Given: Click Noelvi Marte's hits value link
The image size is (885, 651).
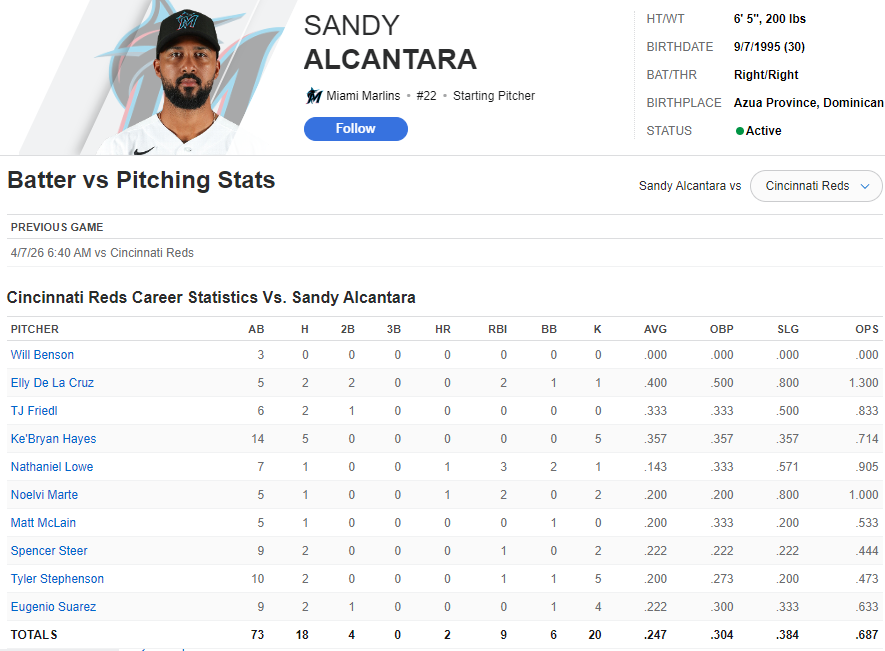Looking at the screenshot, I should 305,495.
